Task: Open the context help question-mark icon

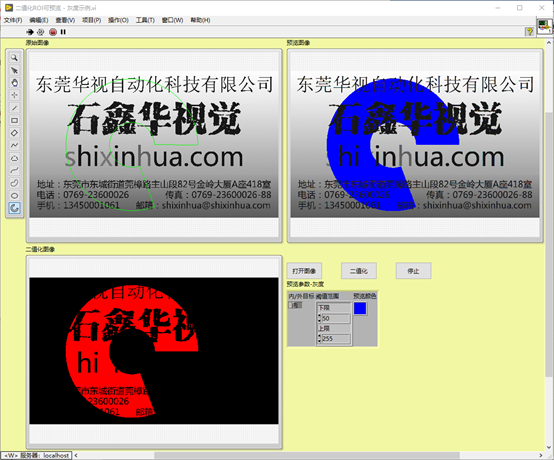Action: tap(529, 31)
